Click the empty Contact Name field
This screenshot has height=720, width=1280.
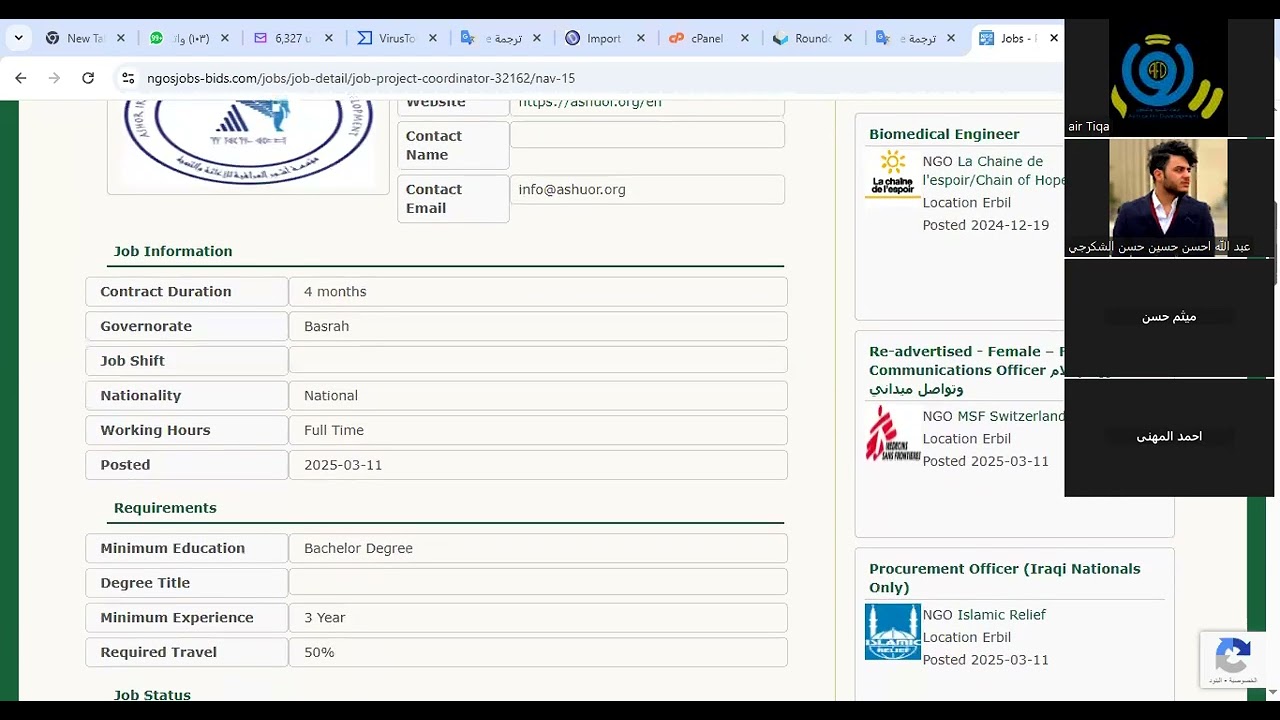point(647,135)
